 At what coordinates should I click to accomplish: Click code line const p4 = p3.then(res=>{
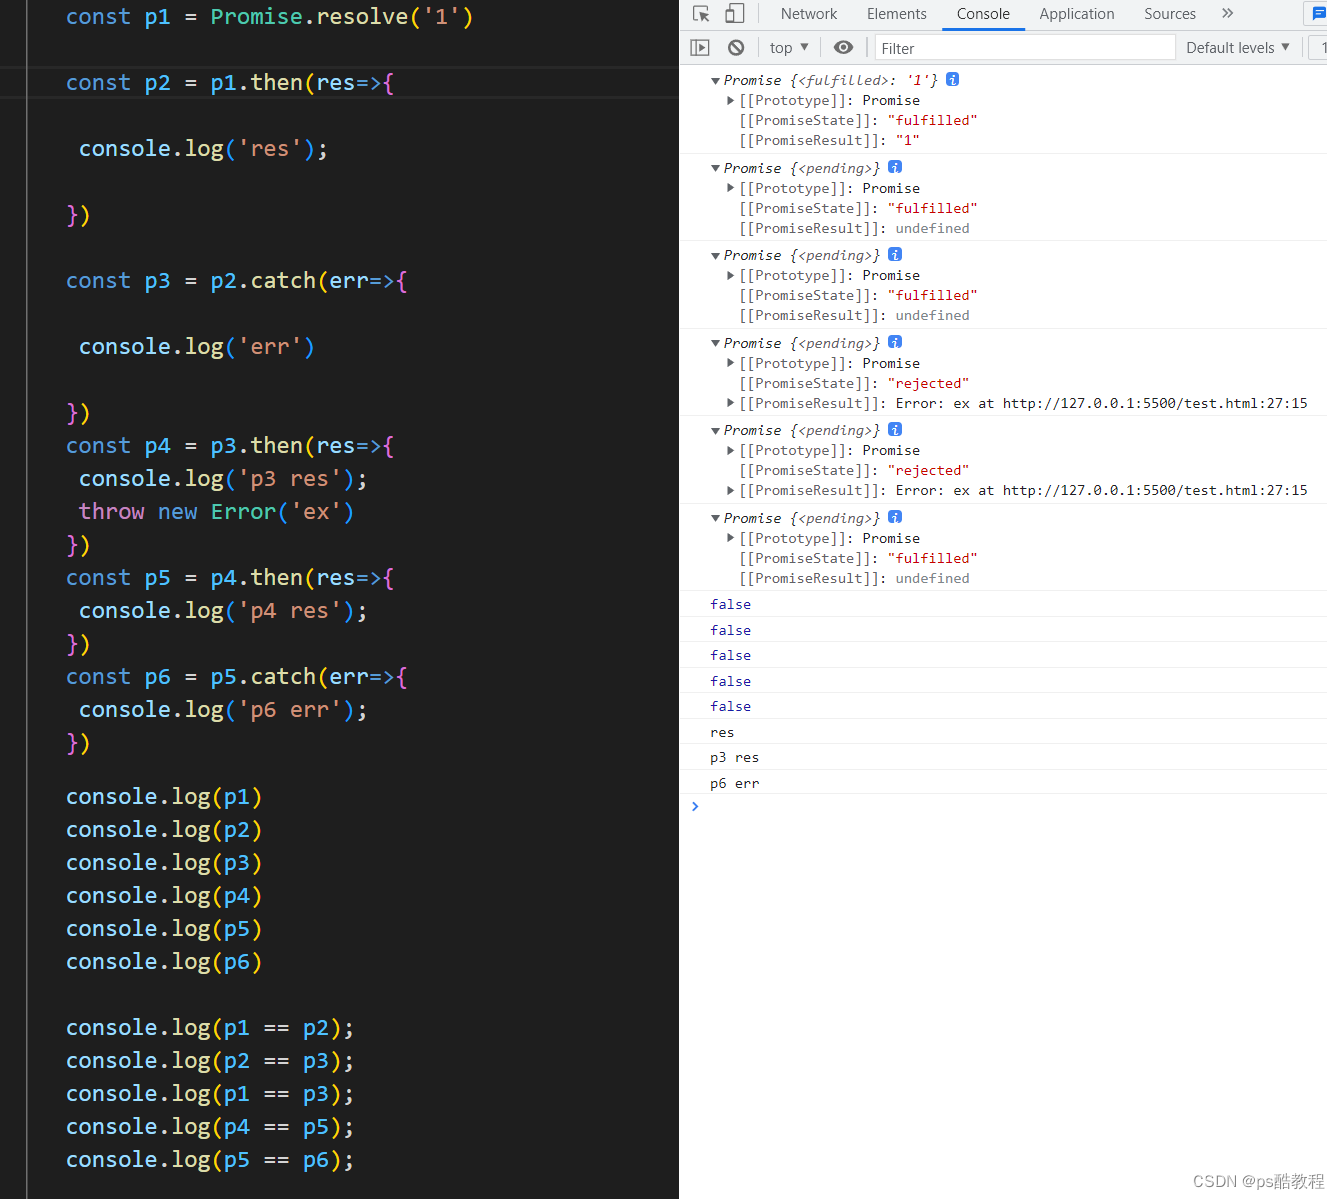tap(230, 446)
